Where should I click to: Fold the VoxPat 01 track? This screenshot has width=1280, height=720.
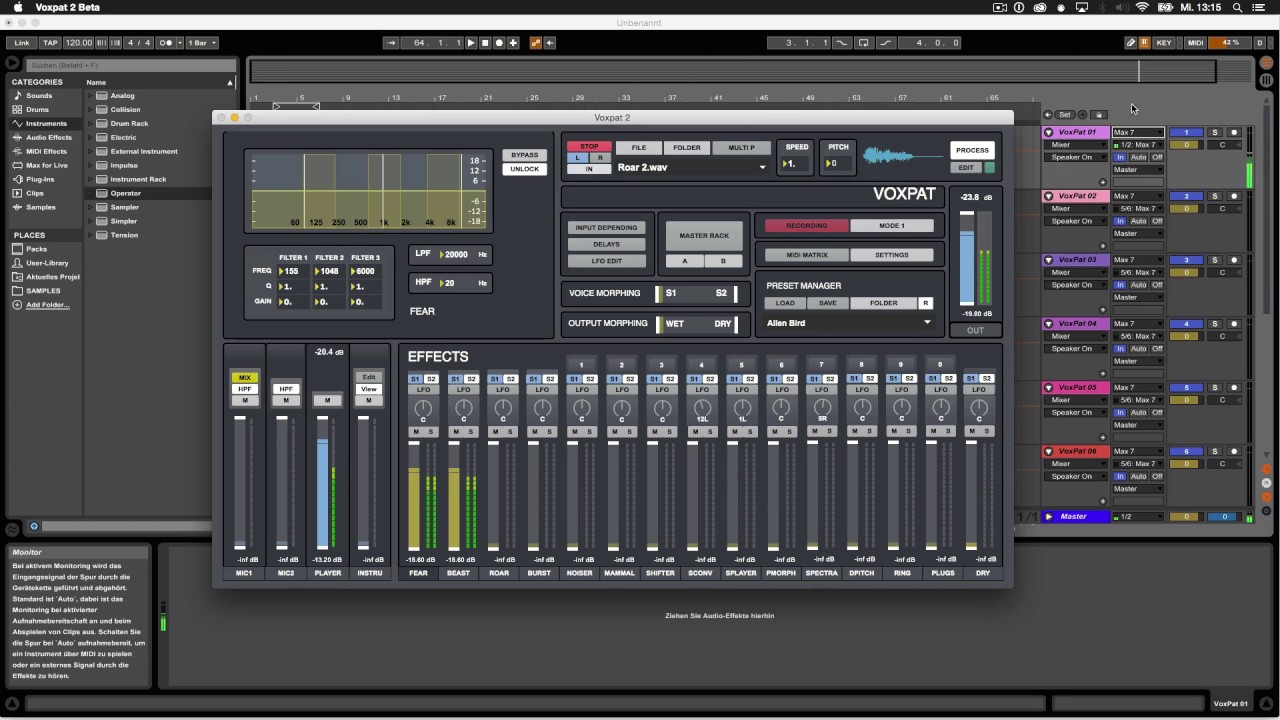(x=1049, y=133)
